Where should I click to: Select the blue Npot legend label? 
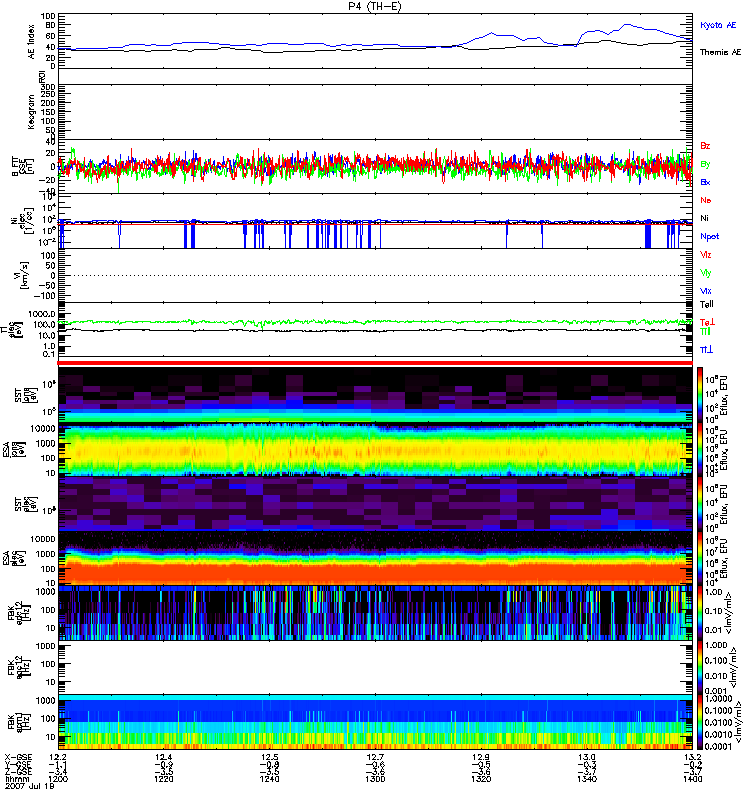710,237
